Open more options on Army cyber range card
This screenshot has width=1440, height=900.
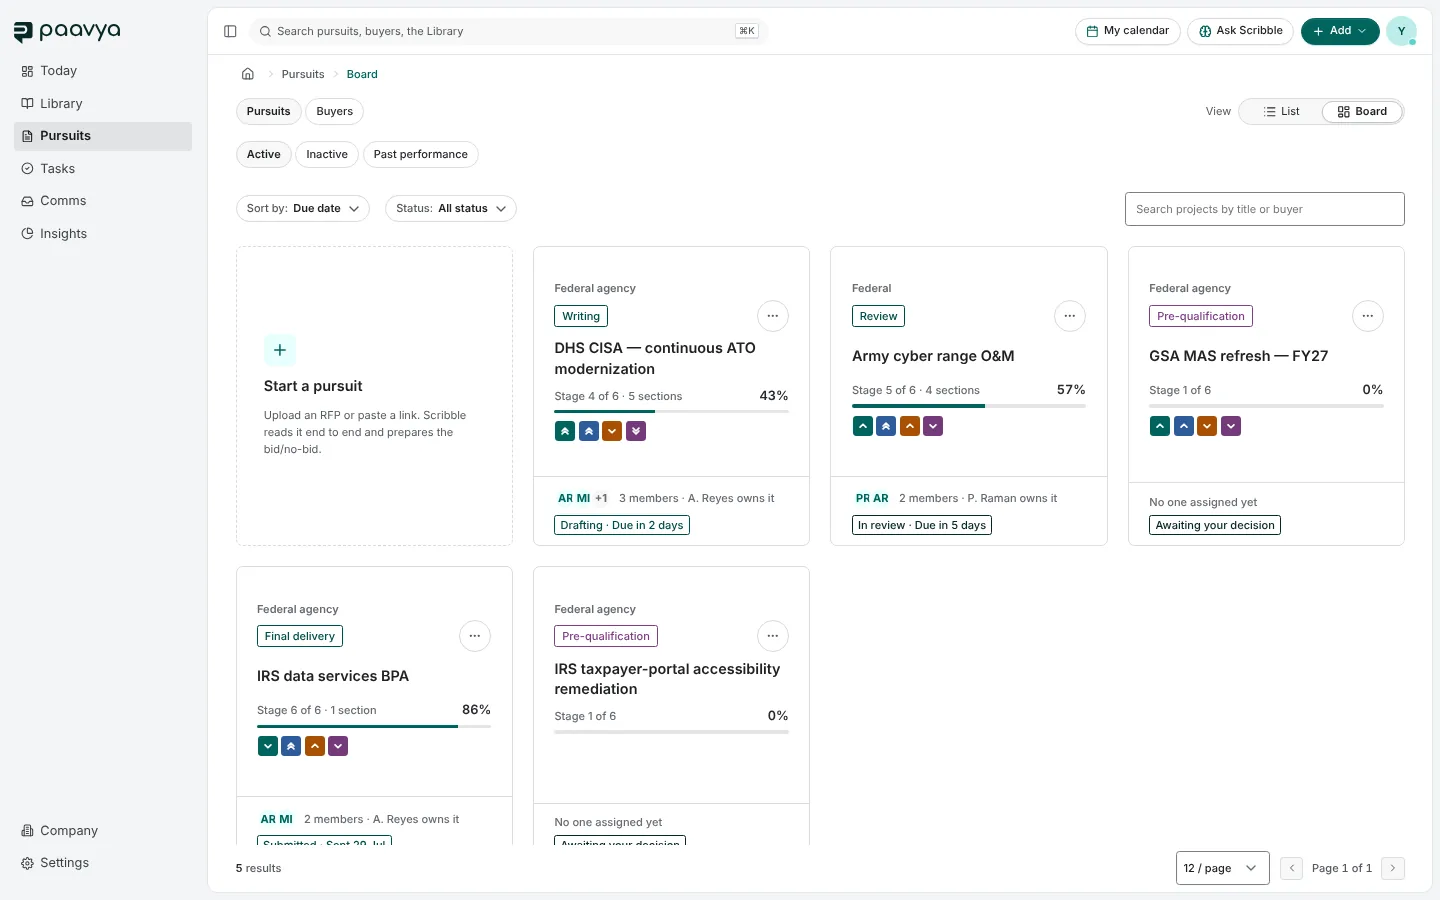point(1070,316)
